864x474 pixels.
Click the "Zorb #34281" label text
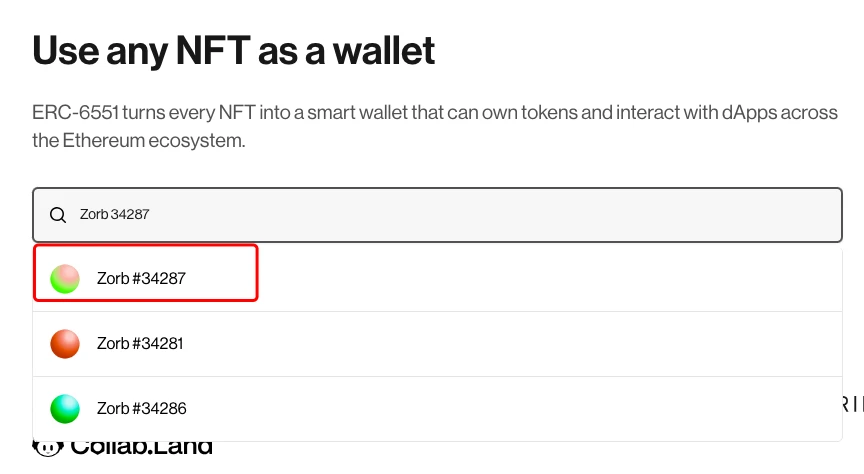140,344
